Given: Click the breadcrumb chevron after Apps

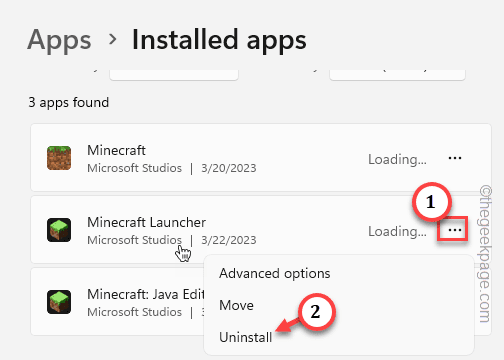Looking at the screenshot, I should pos(113,40).
